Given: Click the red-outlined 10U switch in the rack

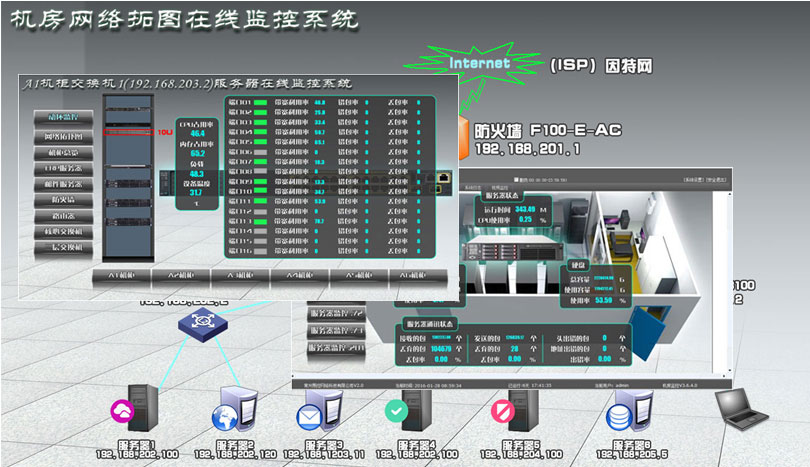Looking at the screenshot, I should click(129, 132).
